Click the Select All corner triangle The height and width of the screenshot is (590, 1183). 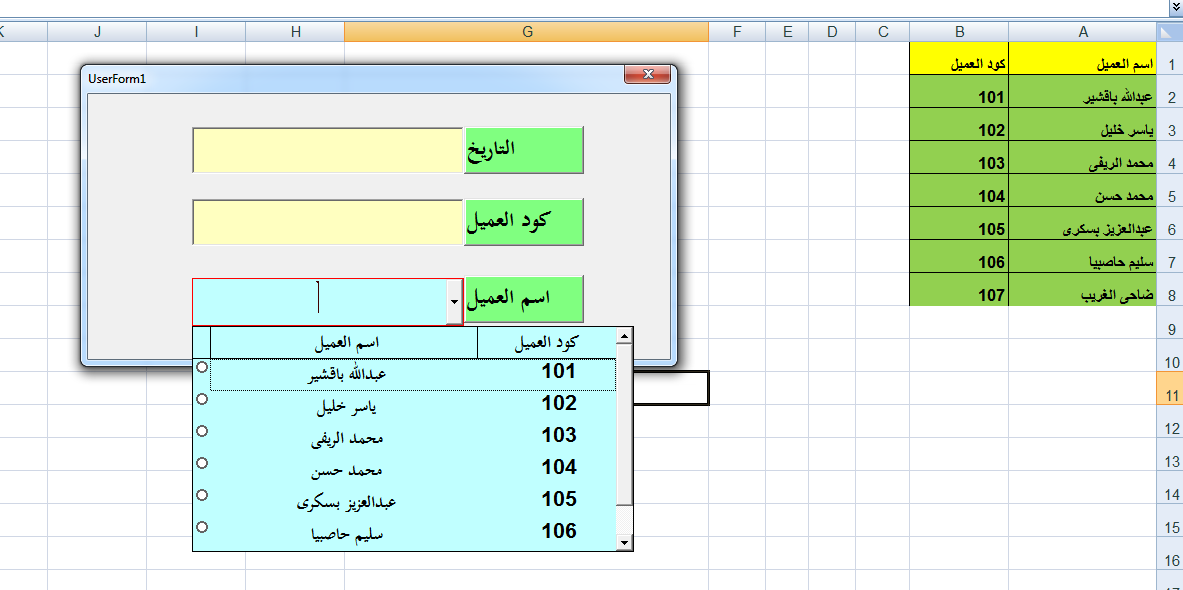click(1169, 31)
